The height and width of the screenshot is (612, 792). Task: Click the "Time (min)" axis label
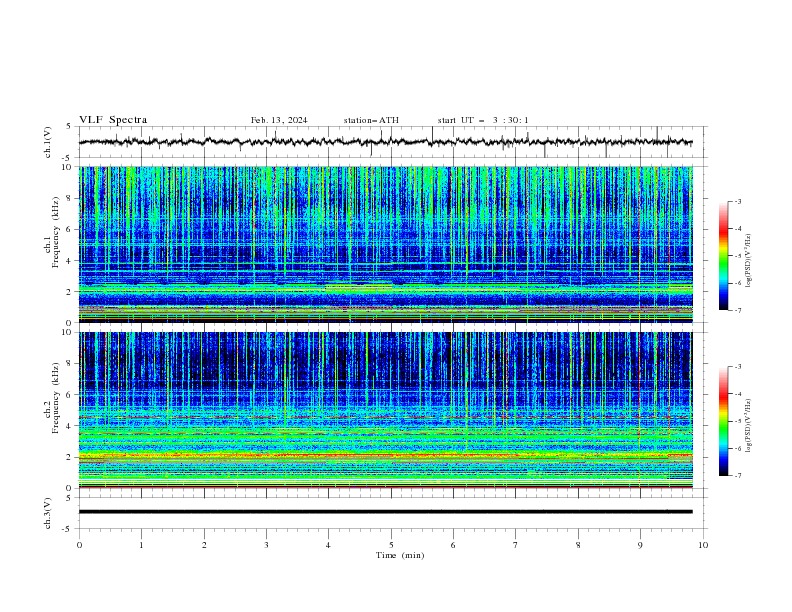tap(400, 555)
